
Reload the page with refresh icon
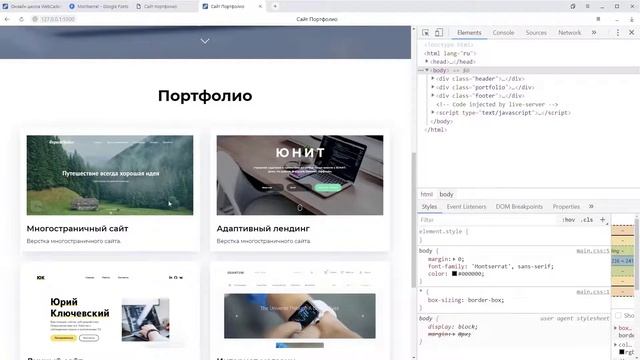pyautogui.click(x=21, y=19)
